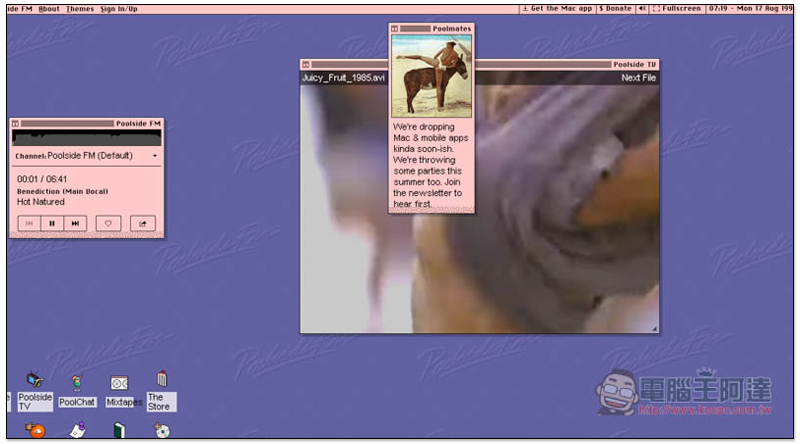
Task: Skip to the next track
Action: click(76, 224)
